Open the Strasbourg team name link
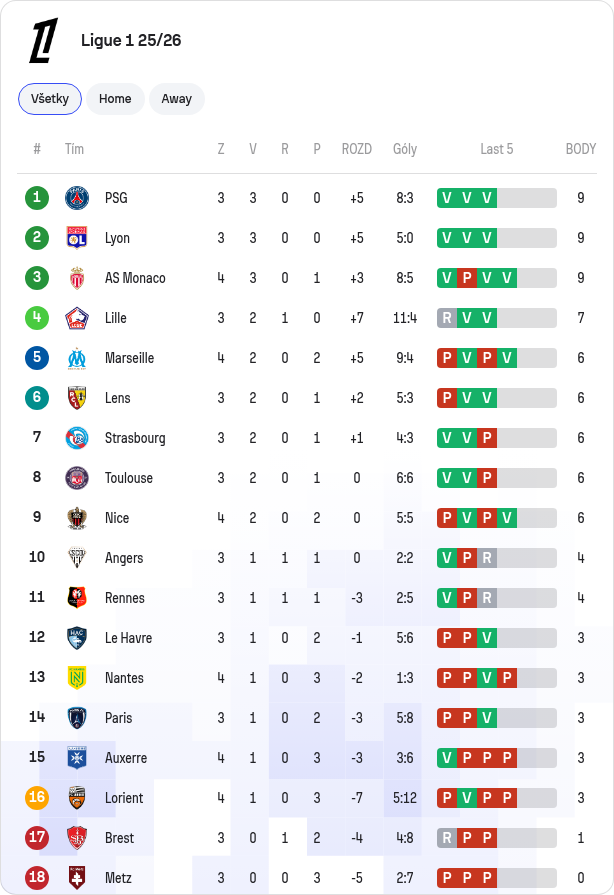Screen dimensions: 614x895 (135, 438)
